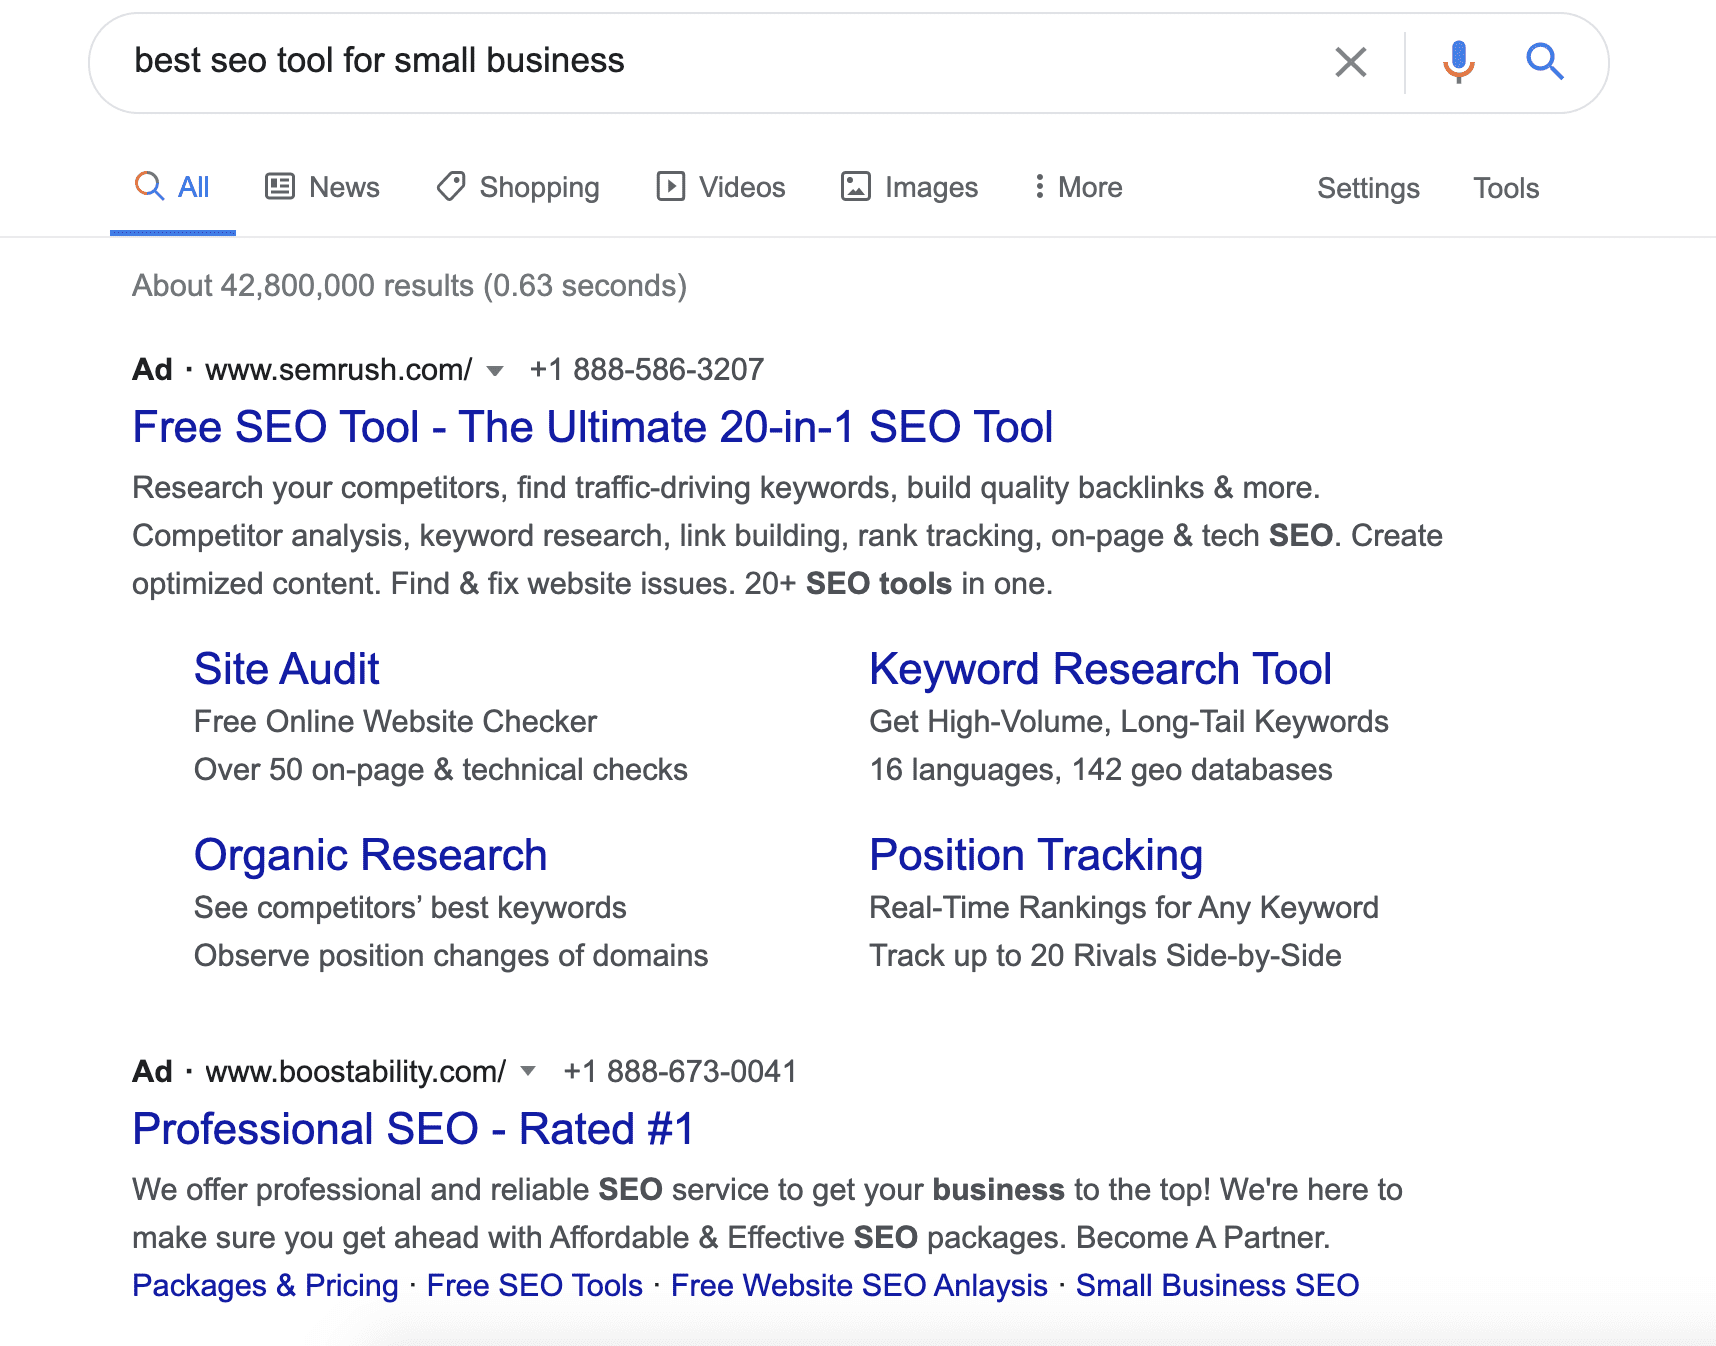Open the Organic Research sitelink
This screenshot has width=1716, height=1346.
(x=370, y=855)
